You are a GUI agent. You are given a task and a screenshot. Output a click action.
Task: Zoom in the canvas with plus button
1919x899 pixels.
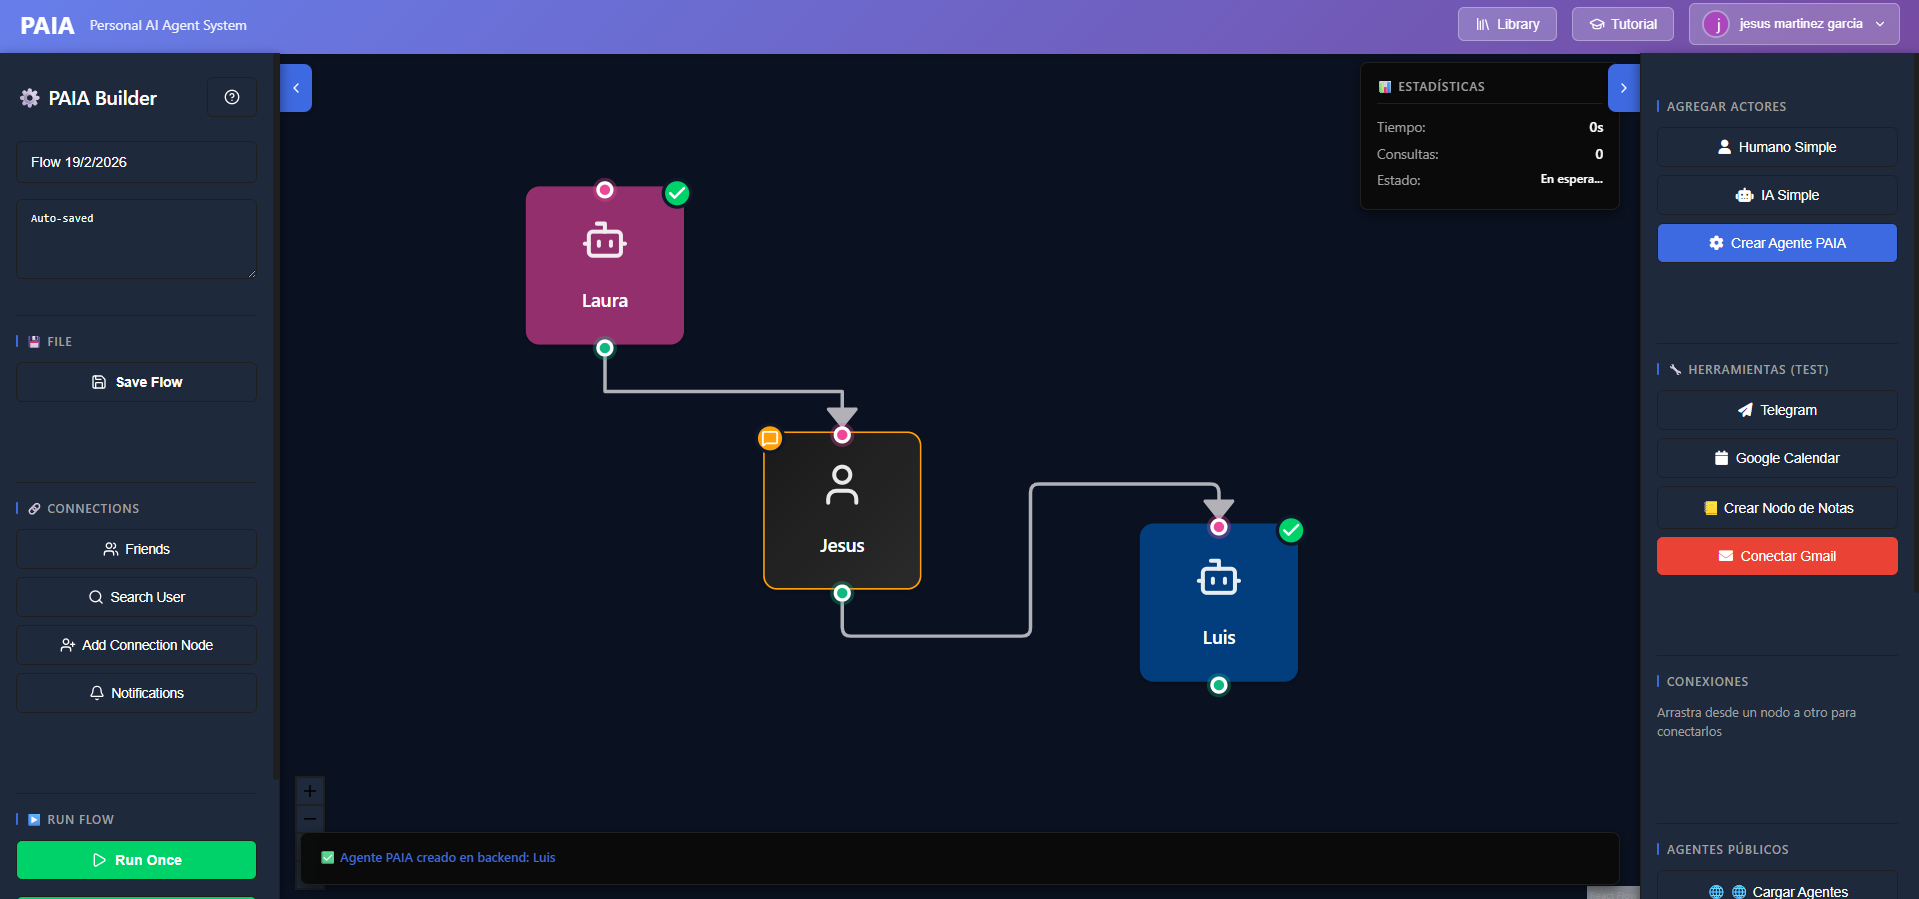[310, 791]
